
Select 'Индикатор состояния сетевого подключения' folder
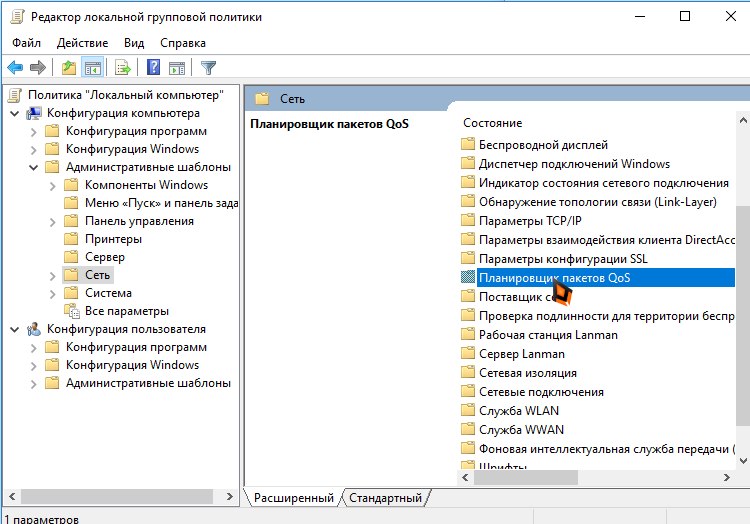tap(604, 183)
